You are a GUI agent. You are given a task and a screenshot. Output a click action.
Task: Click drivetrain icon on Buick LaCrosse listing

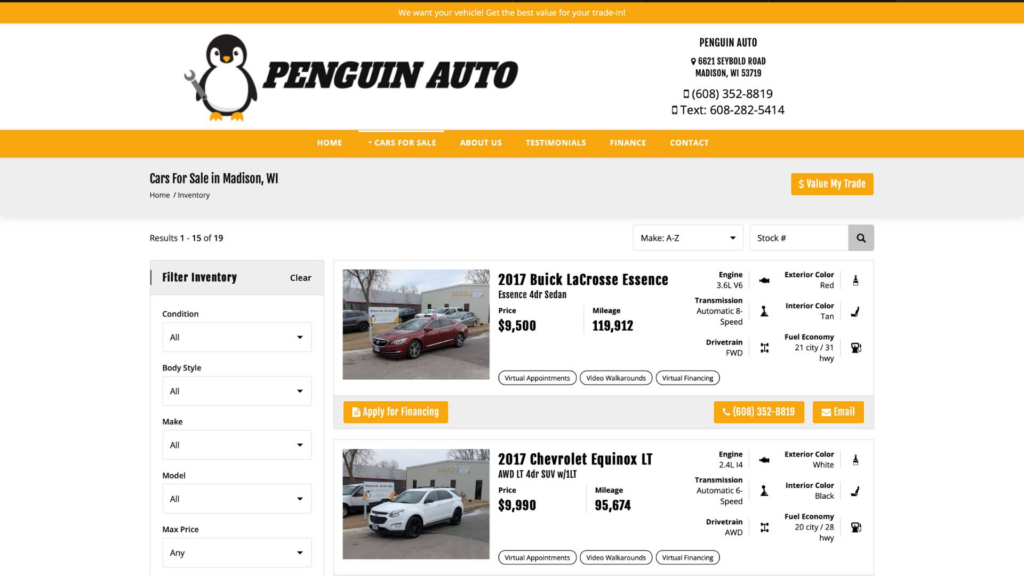coord(764,348)
